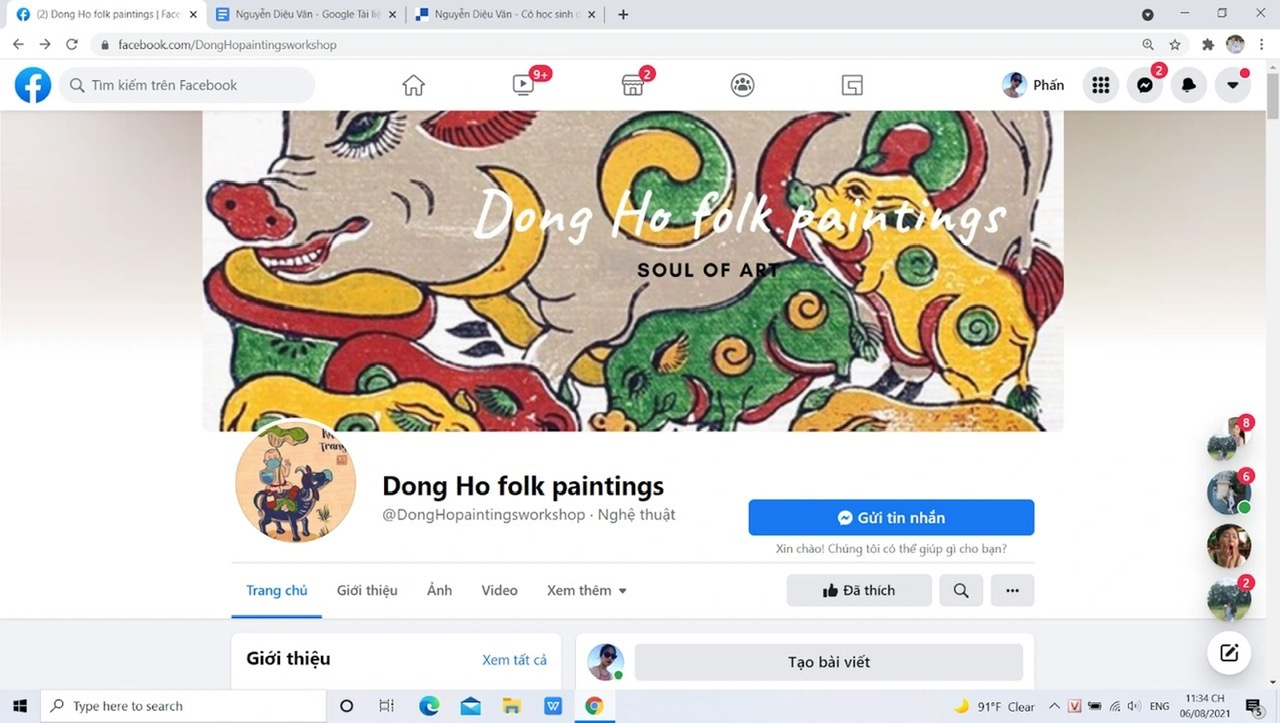Open the Xem tất cả link
This screenshot has width=1280, height=723.
tap(514, 660)
